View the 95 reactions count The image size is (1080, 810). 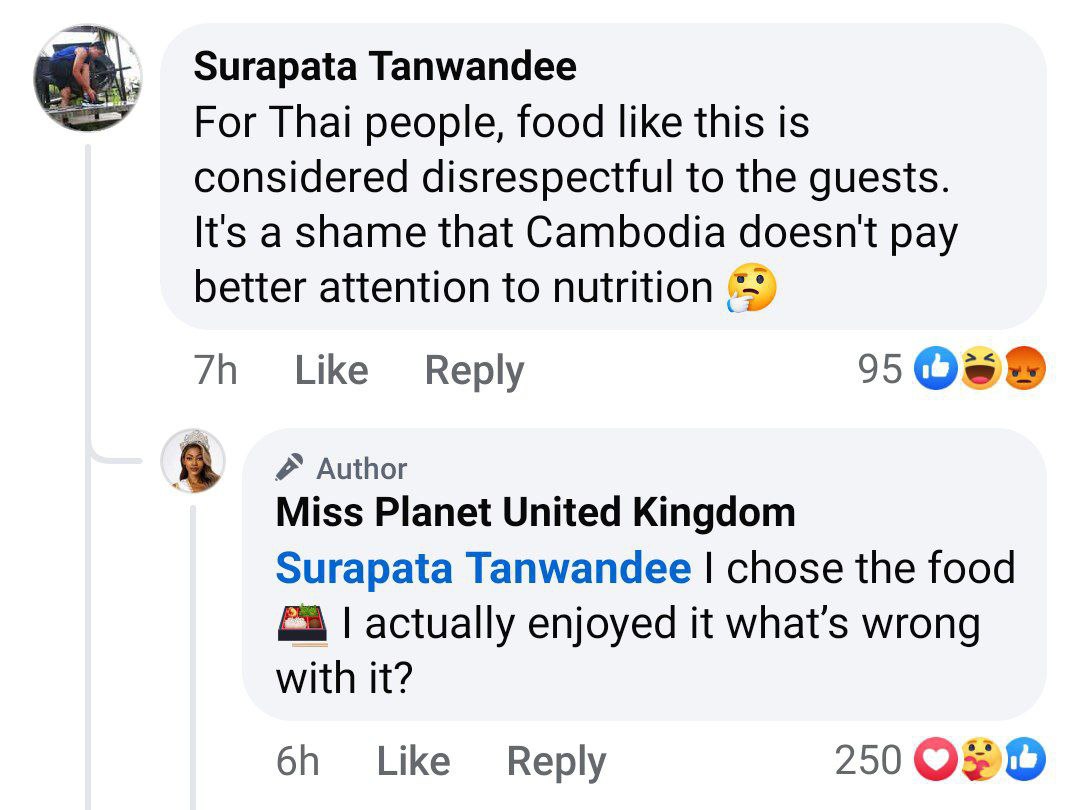pos(880,370)
